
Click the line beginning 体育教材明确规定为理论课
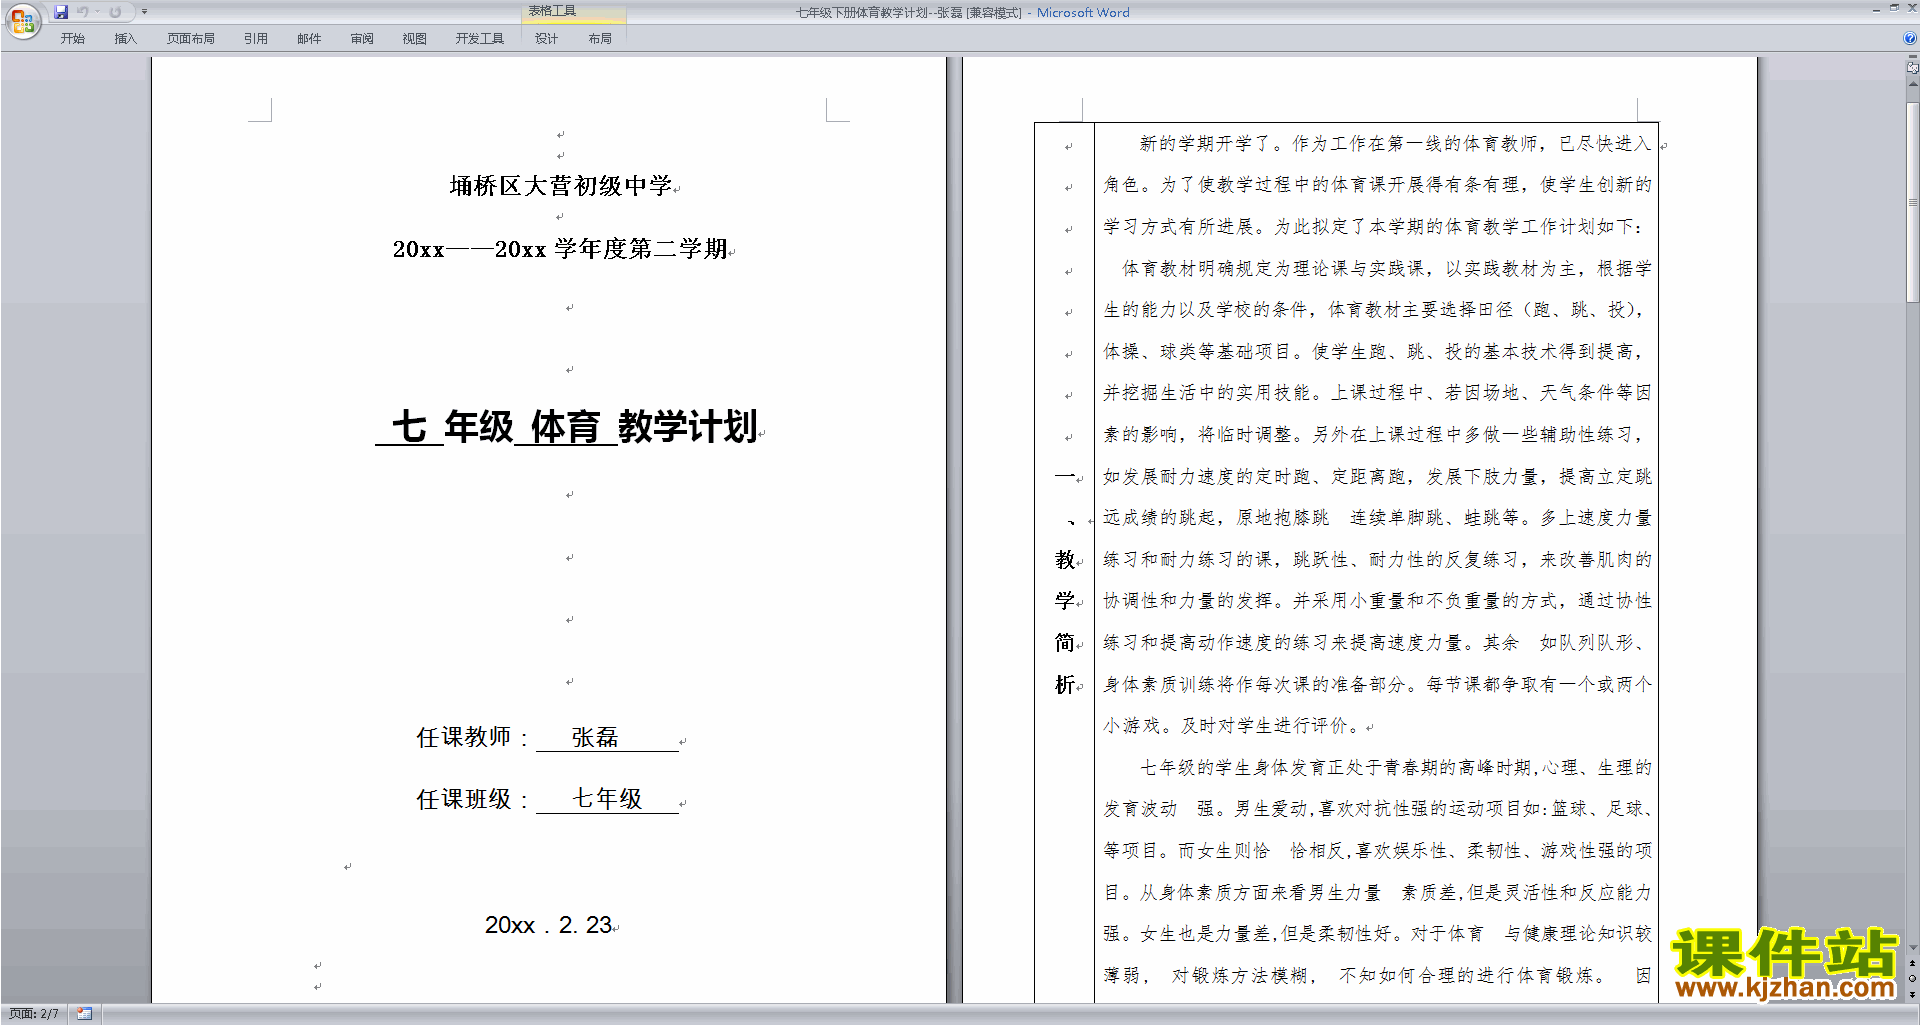(1387, 269)
